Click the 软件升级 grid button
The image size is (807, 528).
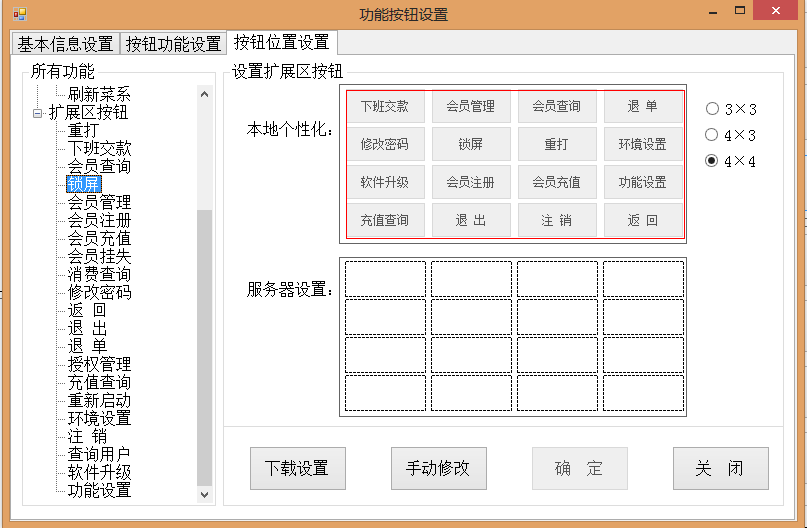tap(385, 182)
